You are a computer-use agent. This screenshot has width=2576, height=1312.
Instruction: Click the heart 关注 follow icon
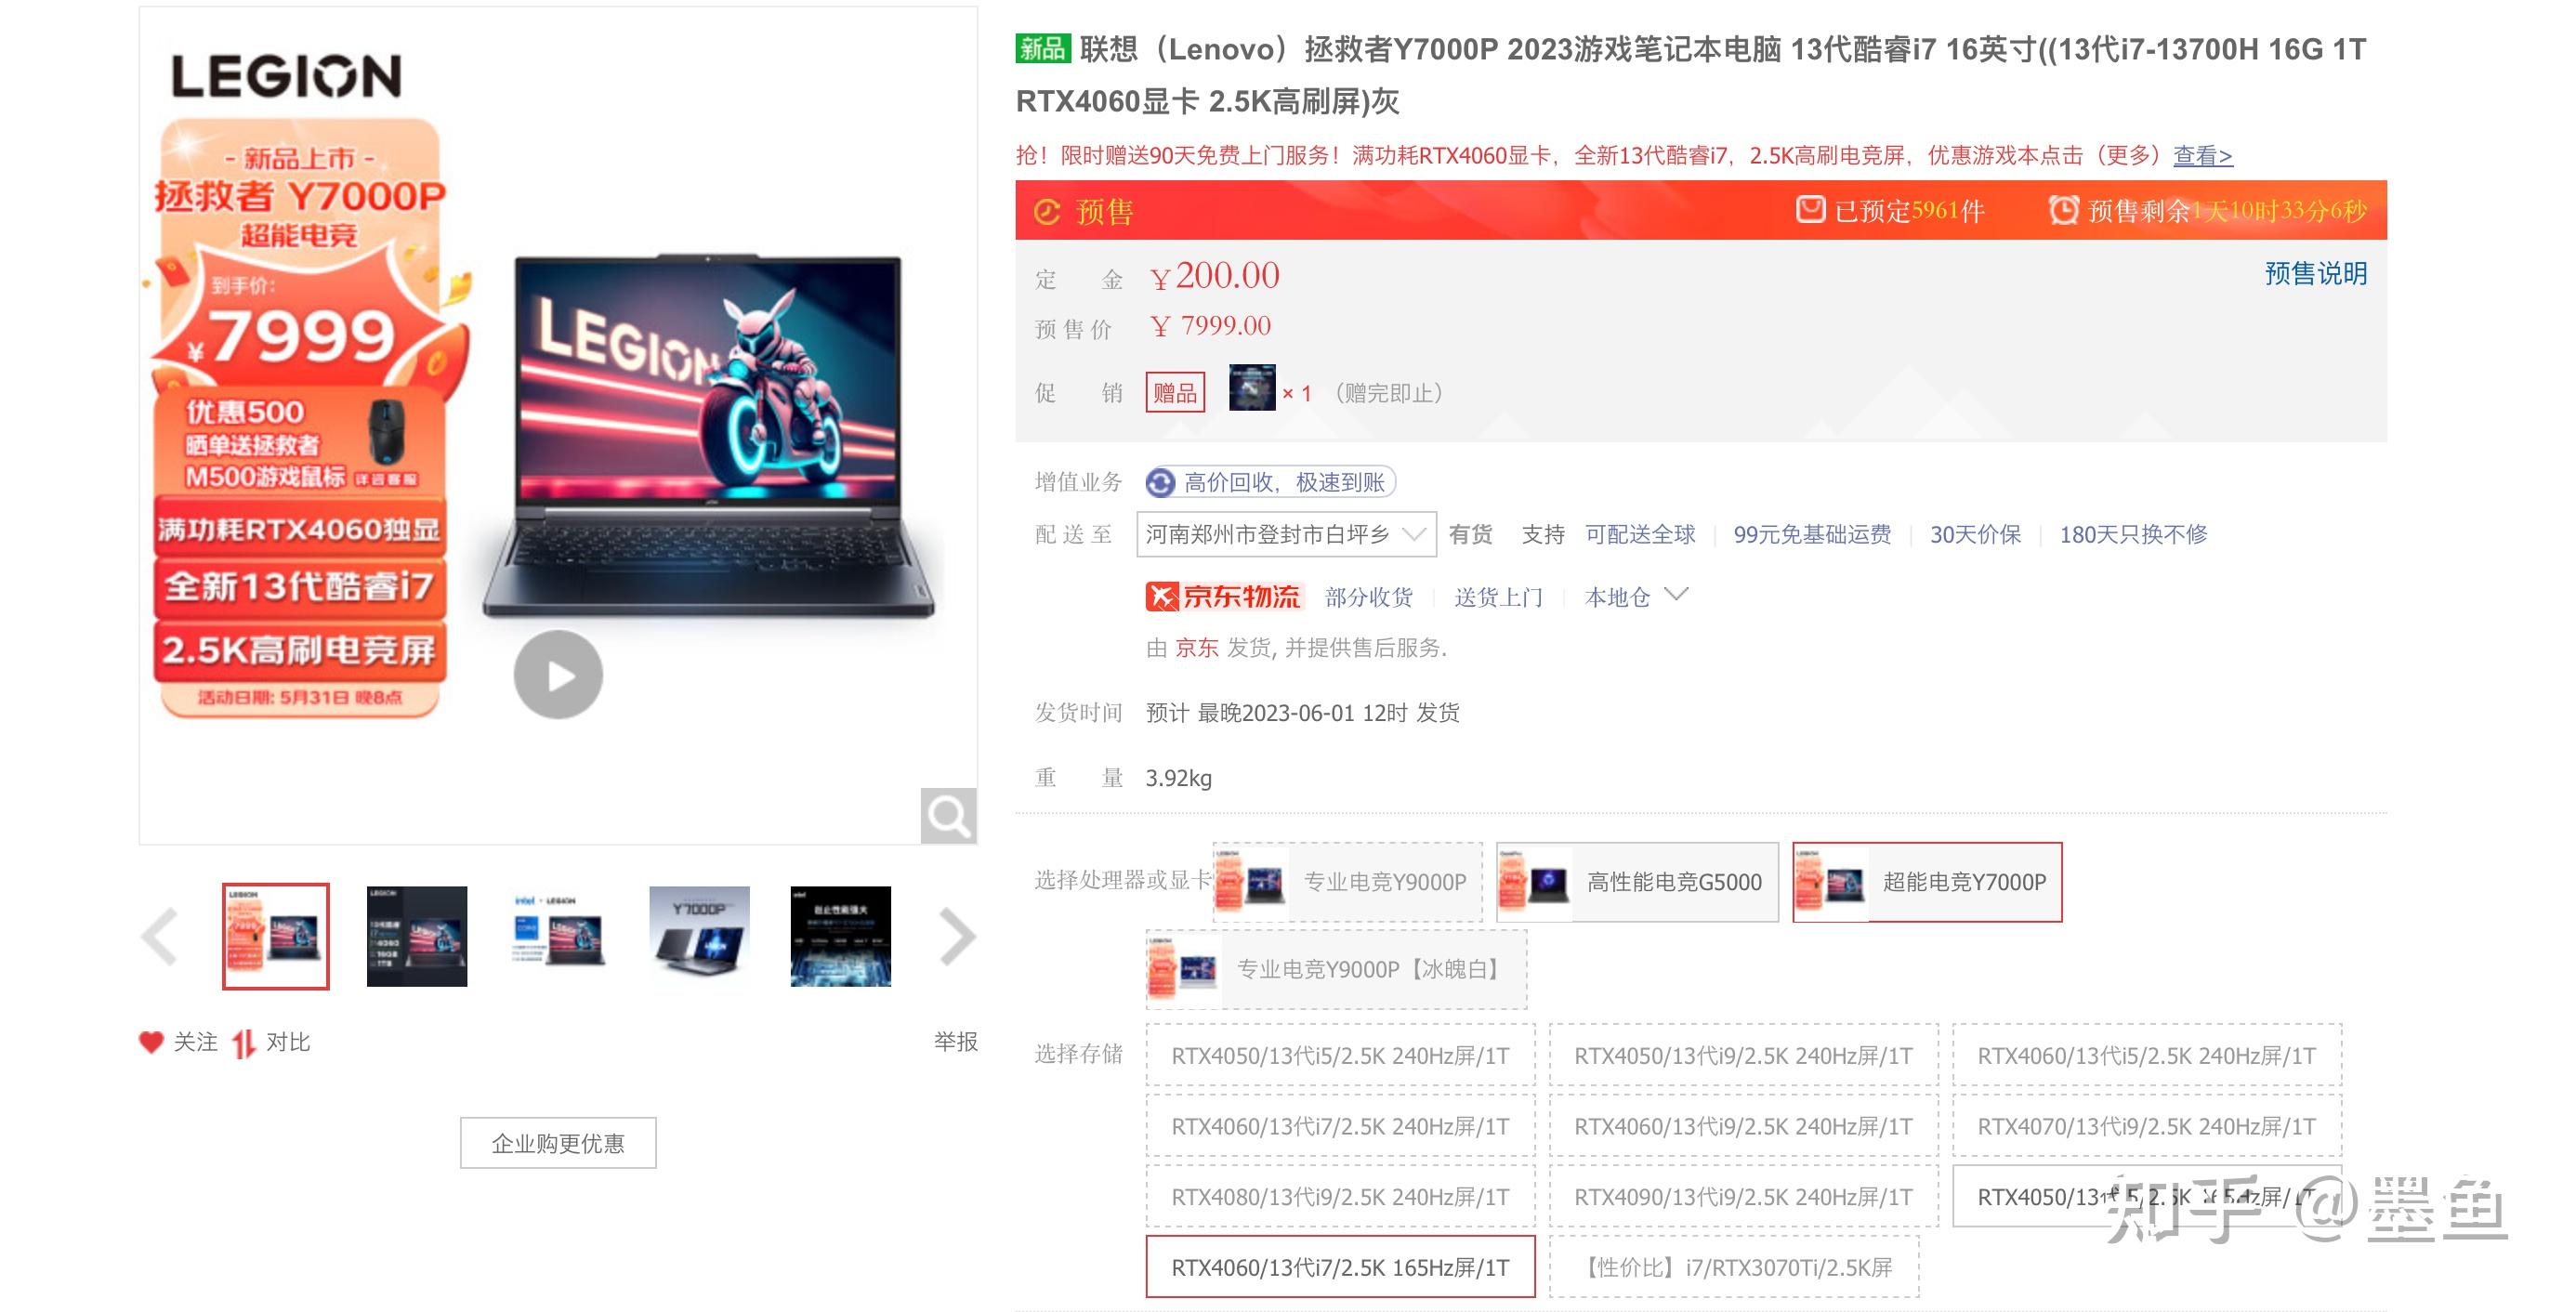coord(151,1042)
